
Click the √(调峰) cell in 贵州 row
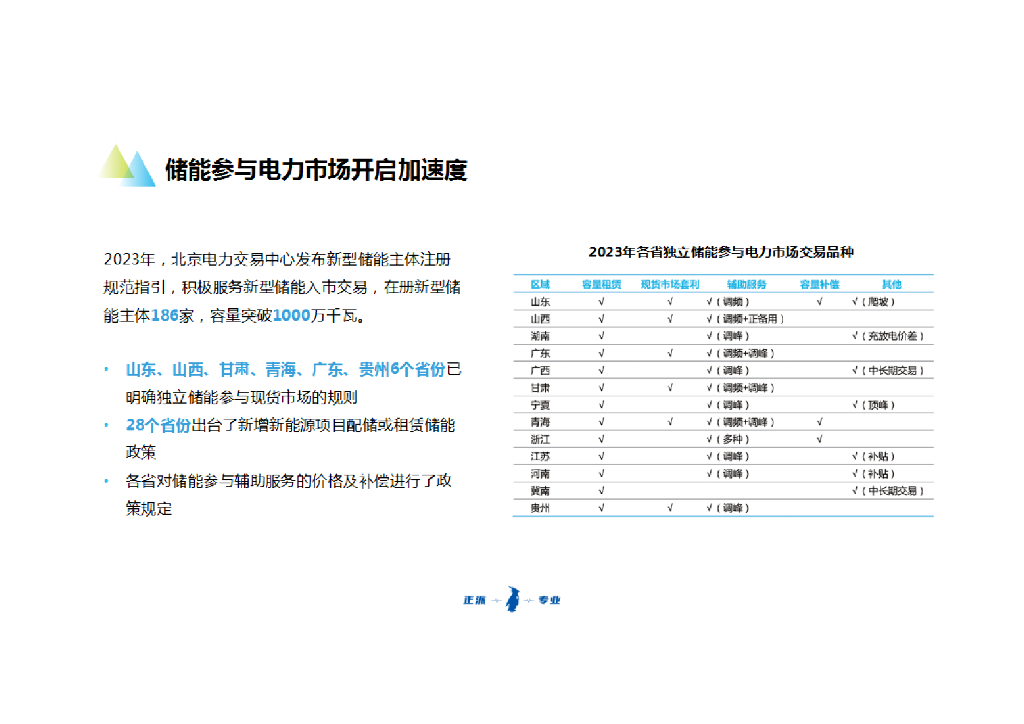pos(728,507)
